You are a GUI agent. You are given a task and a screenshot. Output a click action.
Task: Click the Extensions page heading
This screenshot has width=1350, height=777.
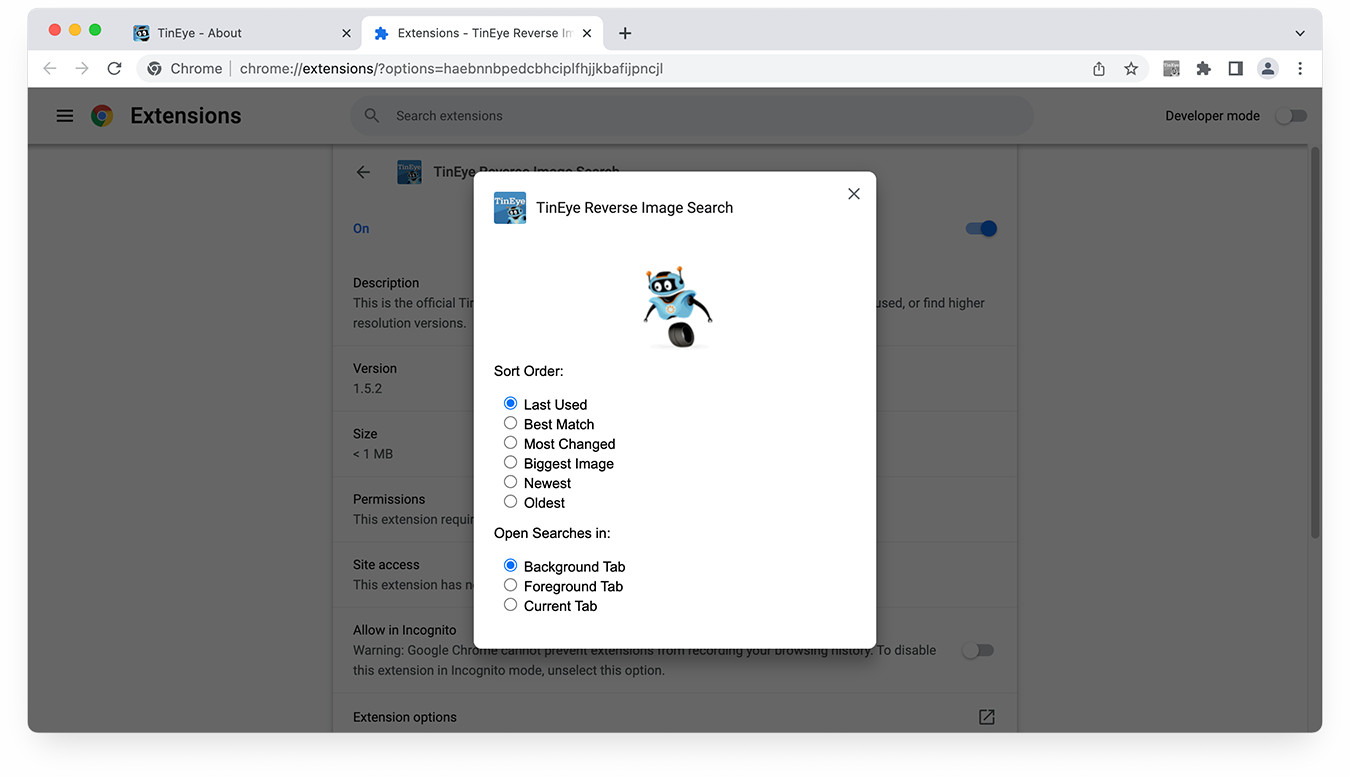tap(186, 116)
